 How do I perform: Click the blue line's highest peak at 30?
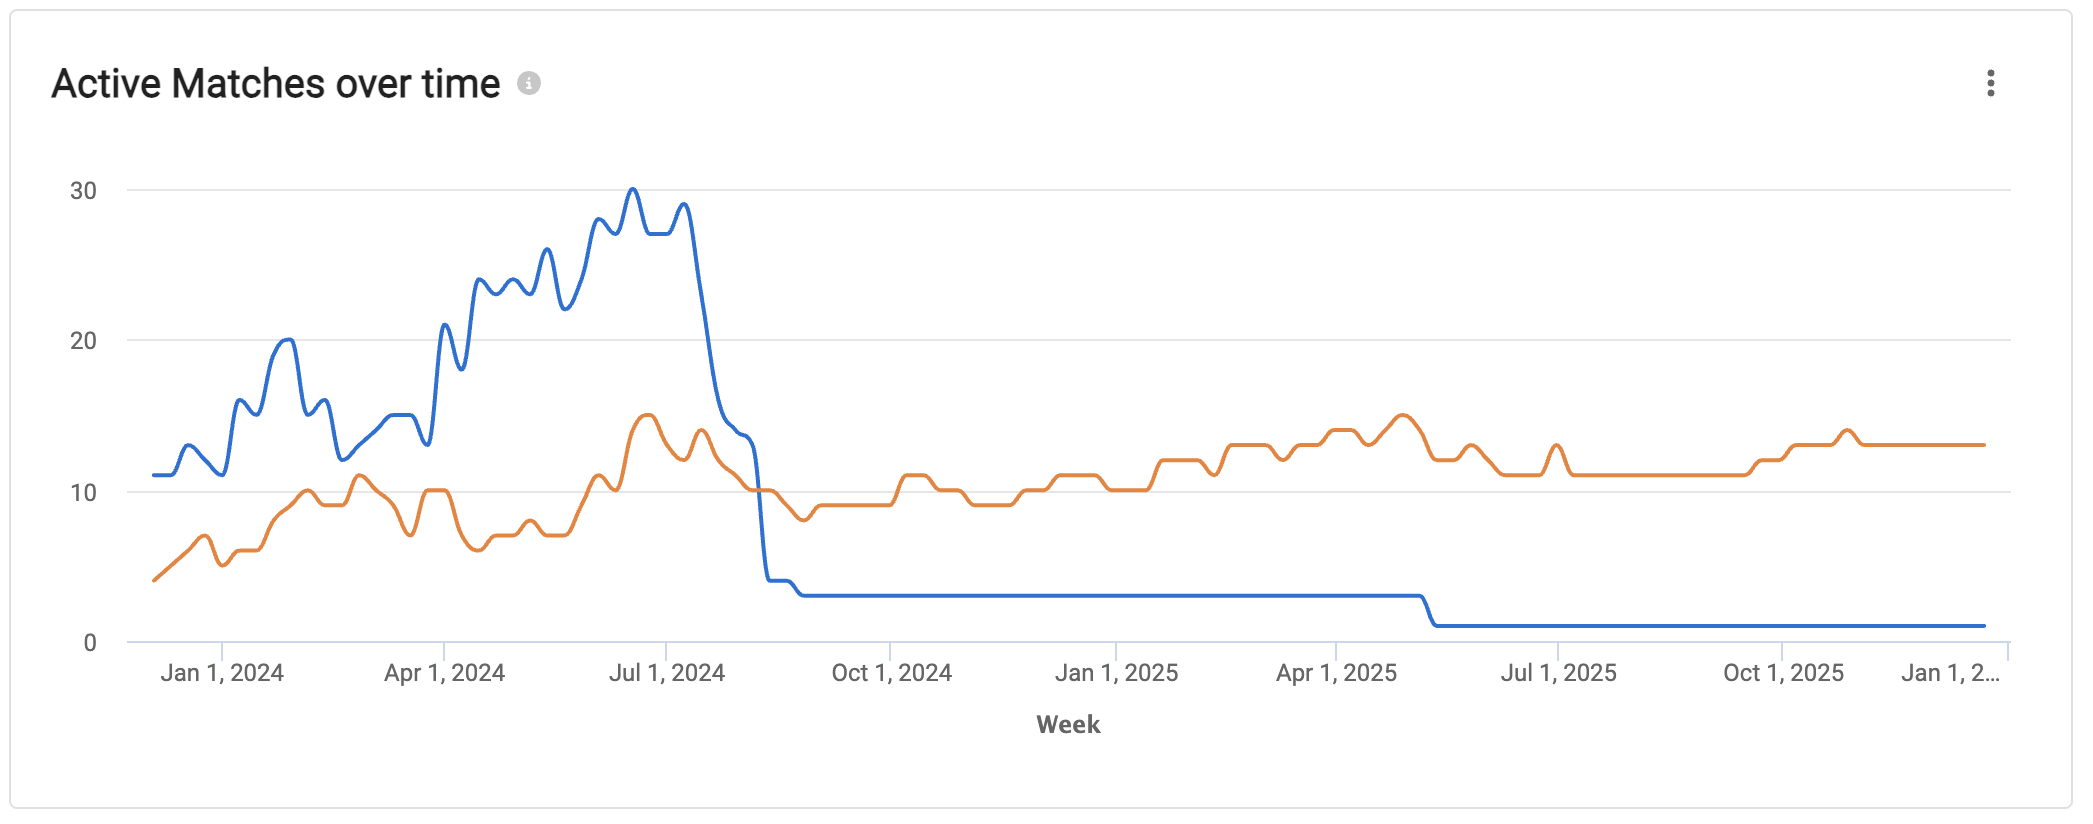(x=633, y=189)
